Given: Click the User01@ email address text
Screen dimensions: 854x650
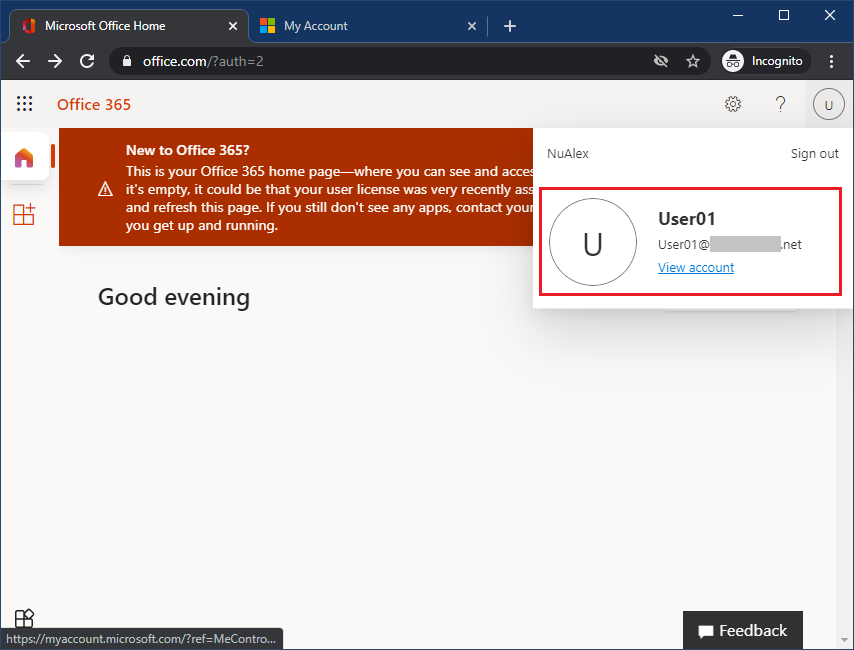Looking at the screenshot, I should point(730,245).
